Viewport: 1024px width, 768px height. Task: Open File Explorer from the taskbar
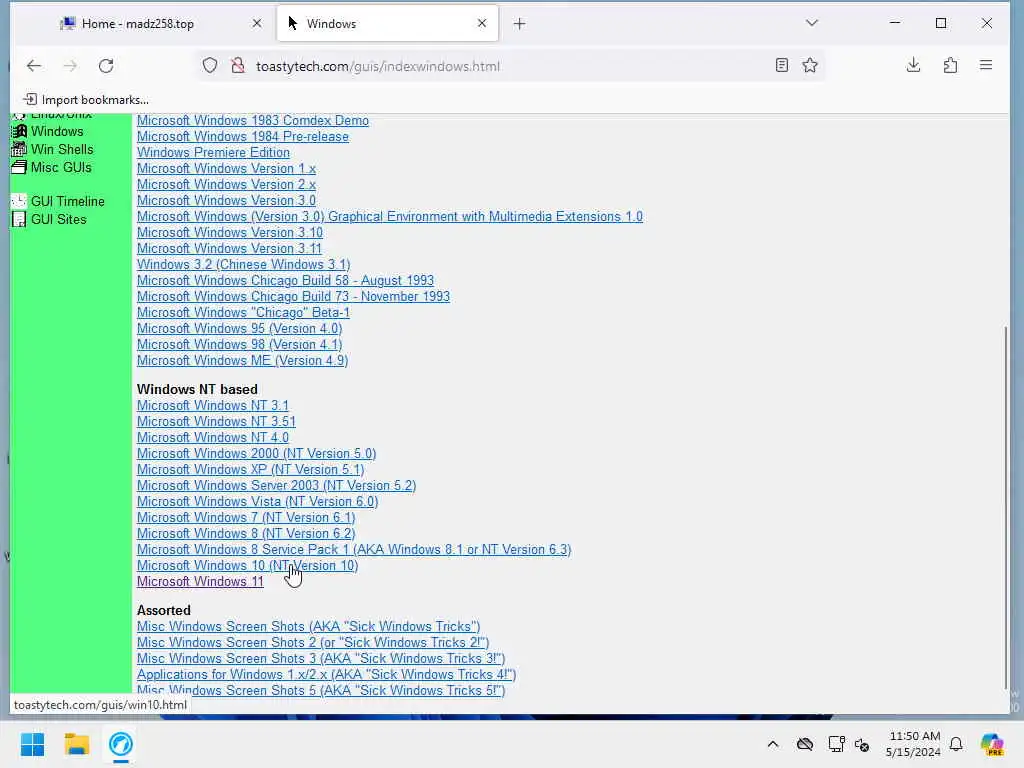(76, 744)
